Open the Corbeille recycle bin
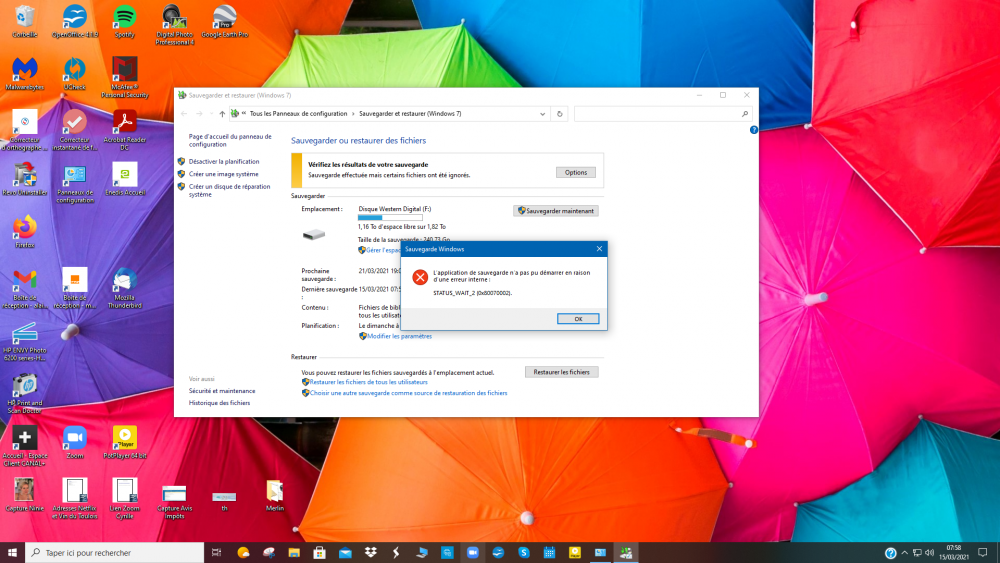 24,18
